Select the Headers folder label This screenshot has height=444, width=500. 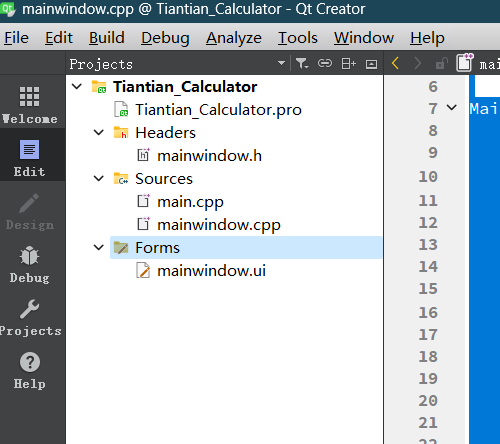pyautogui.click(x=165, y=133)
